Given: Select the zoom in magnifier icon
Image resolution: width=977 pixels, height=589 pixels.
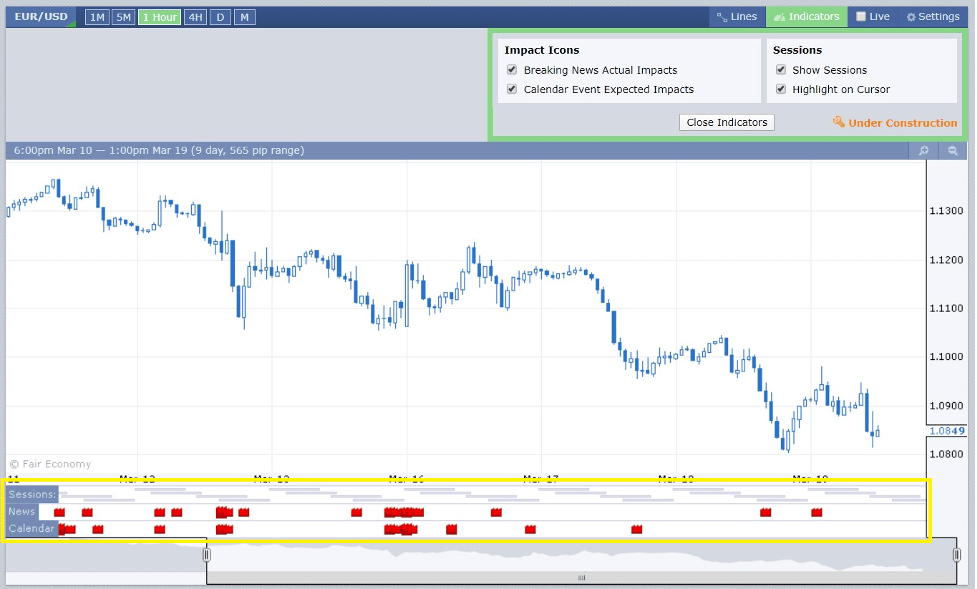Looking at the screenshot, I should click(x=923, y=150).
